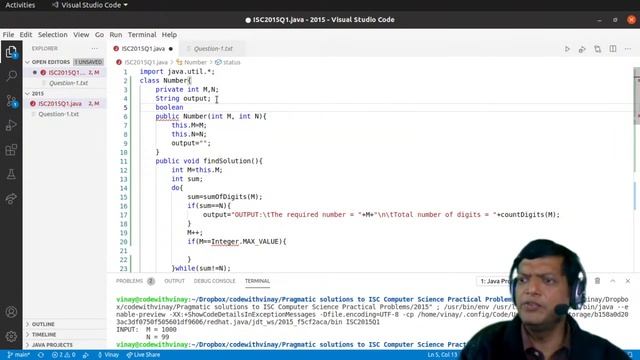
Task: Click the main branch status bar item
Action: [x=19, y=355]
